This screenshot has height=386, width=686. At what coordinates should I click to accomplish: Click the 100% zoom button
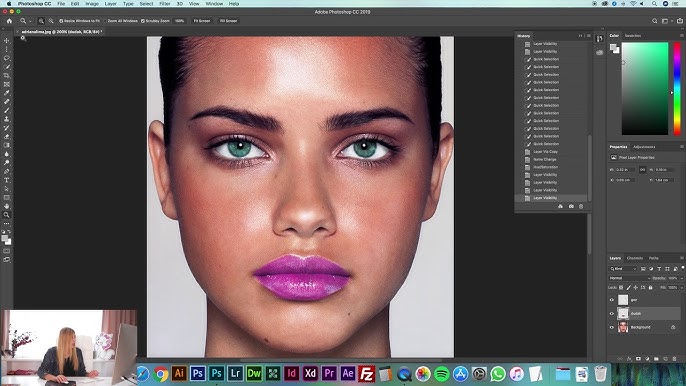(x=179, y=21)
